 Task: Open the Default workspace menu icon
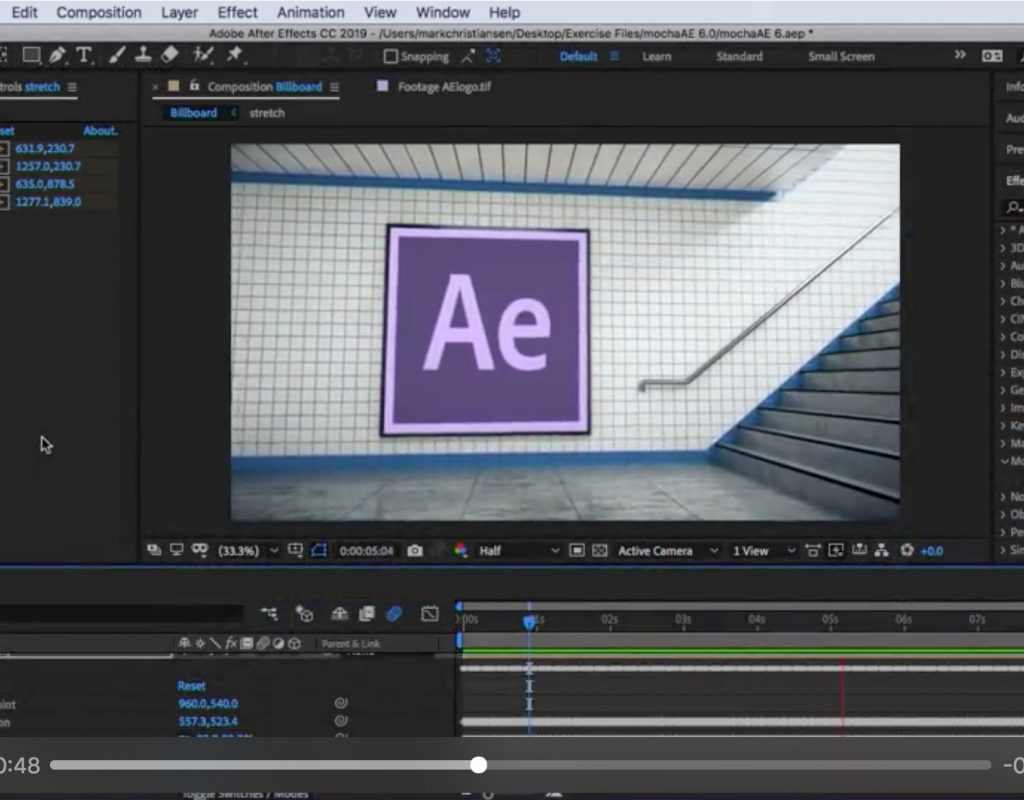615,56
